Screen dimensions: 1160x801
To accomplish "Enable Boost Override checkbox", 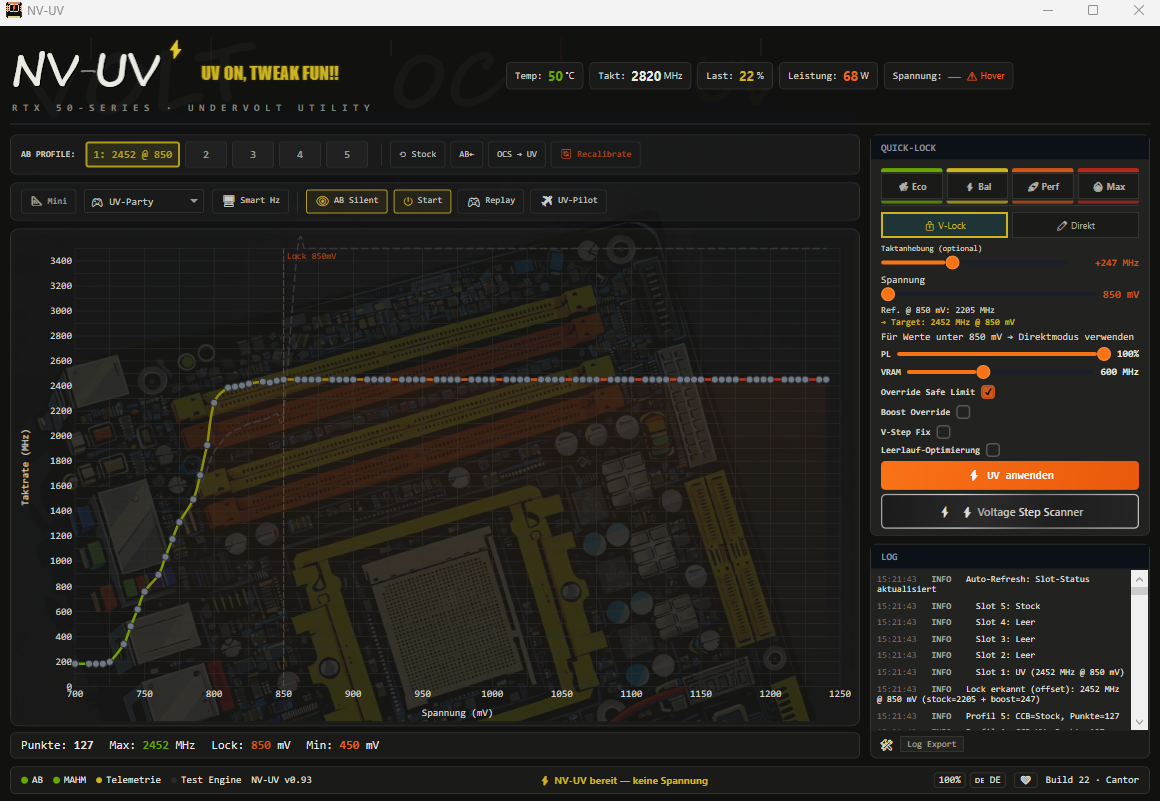I will click(x=963, y=412).
